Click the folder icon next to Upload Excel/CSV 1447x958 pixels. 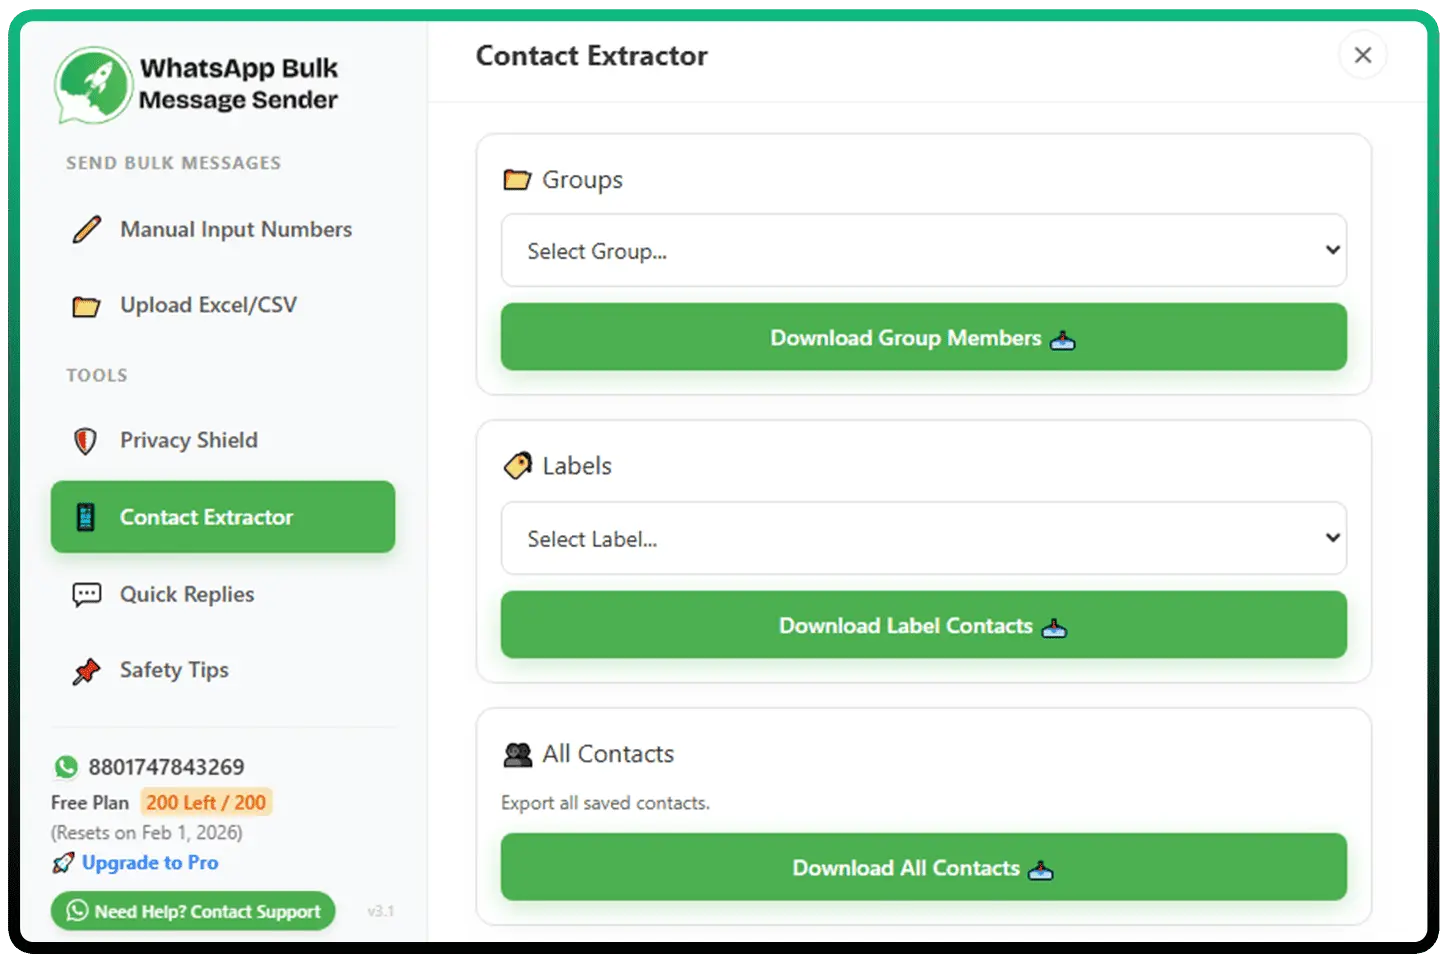(86, 305)
